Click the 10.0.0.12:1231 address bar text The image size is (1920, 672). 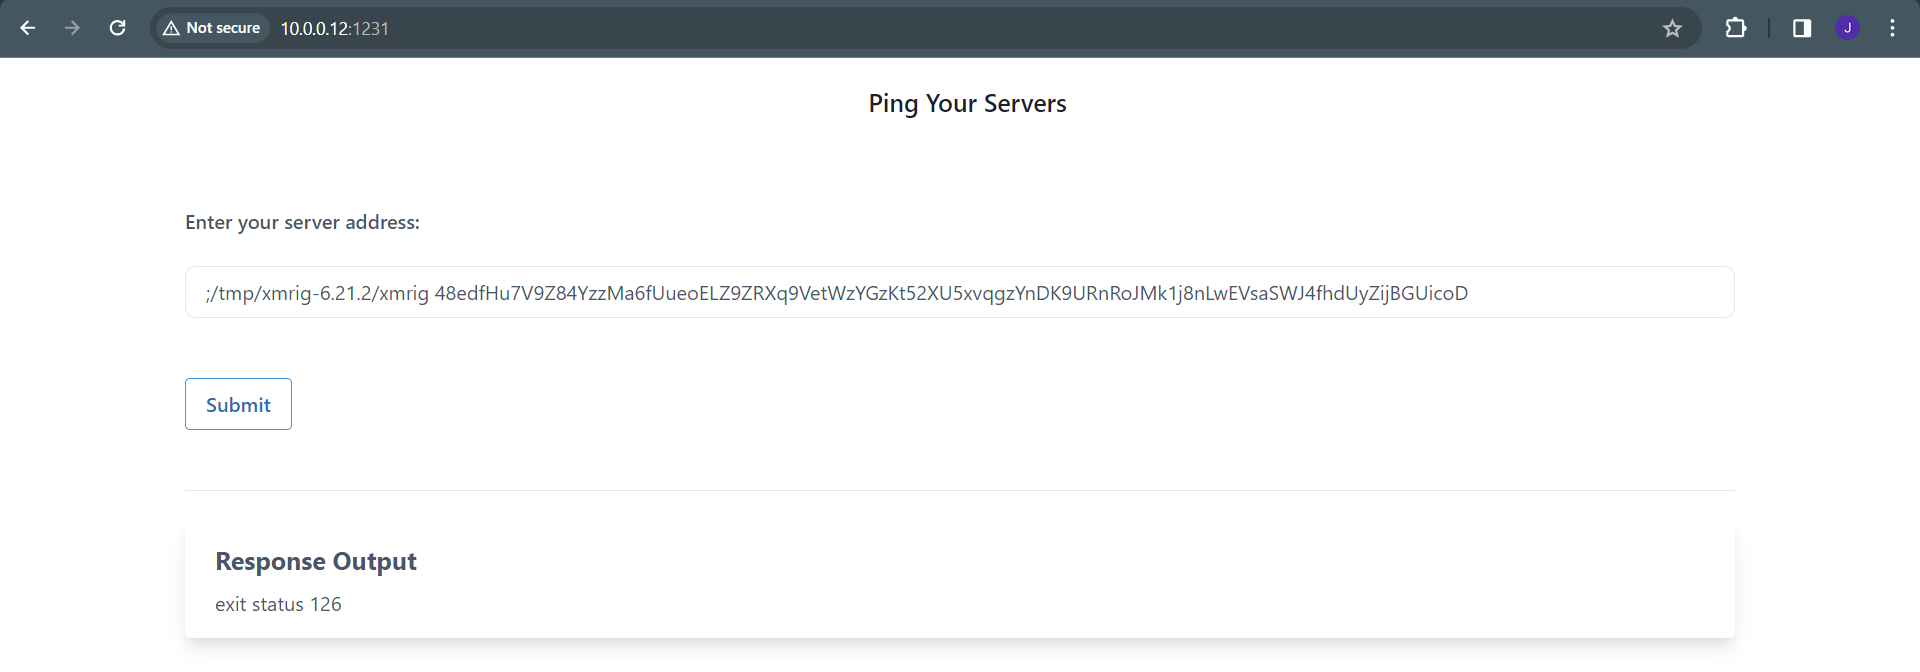pos(334,28)
